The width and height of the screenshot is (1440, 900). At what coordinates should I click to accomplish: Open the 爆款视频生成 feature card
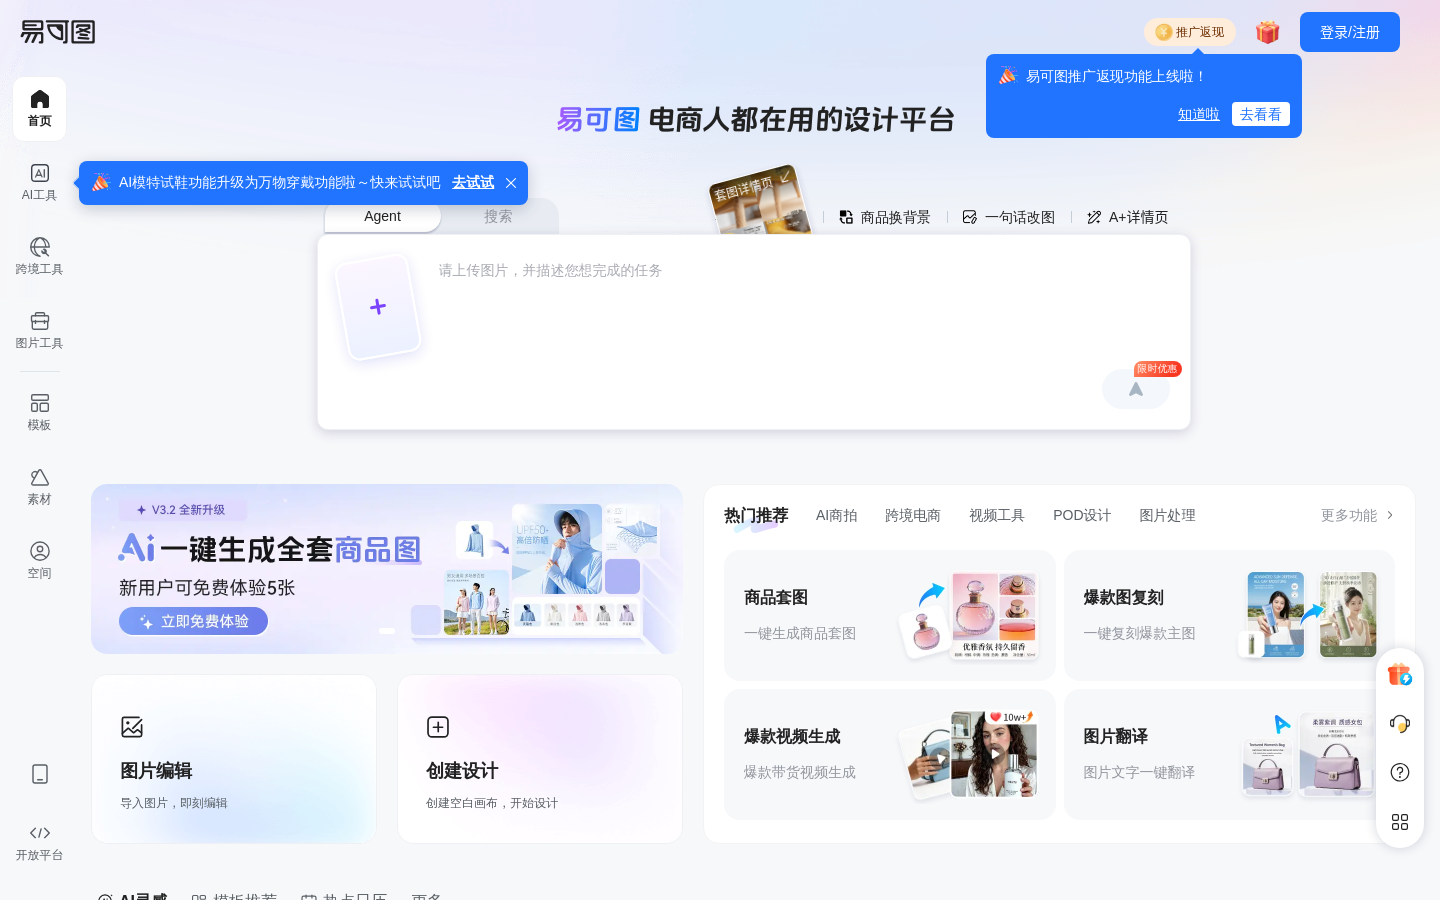click(890, 754)
